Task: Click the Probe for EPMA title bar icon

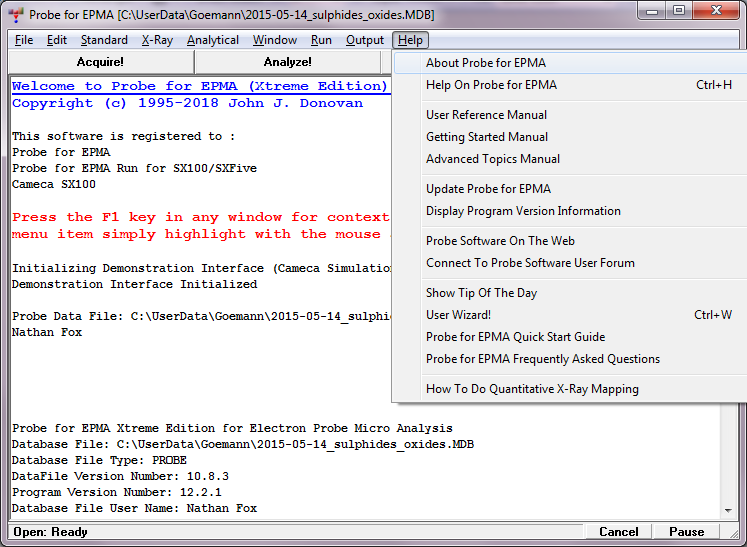Action: (15, 14)
